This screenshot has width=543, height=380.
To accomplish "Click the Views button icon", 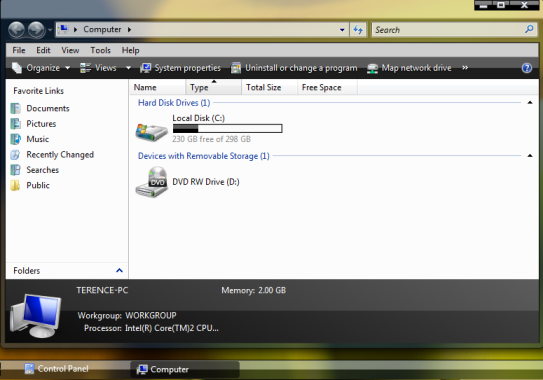I will tap(85, 68).
